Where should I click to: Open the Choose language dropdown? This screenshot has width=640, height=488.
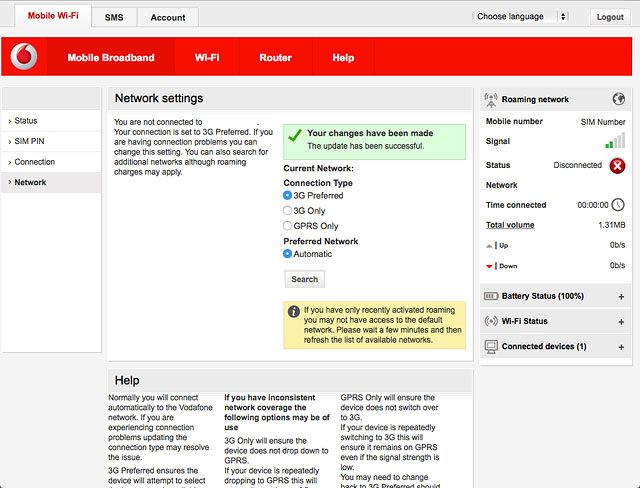520,17
